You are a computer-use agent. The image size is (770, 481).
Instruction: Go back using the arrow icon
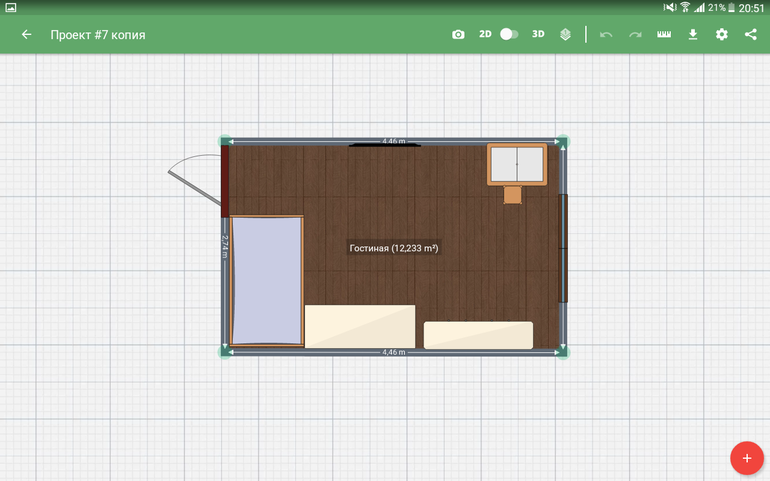(x=27, y=34)
